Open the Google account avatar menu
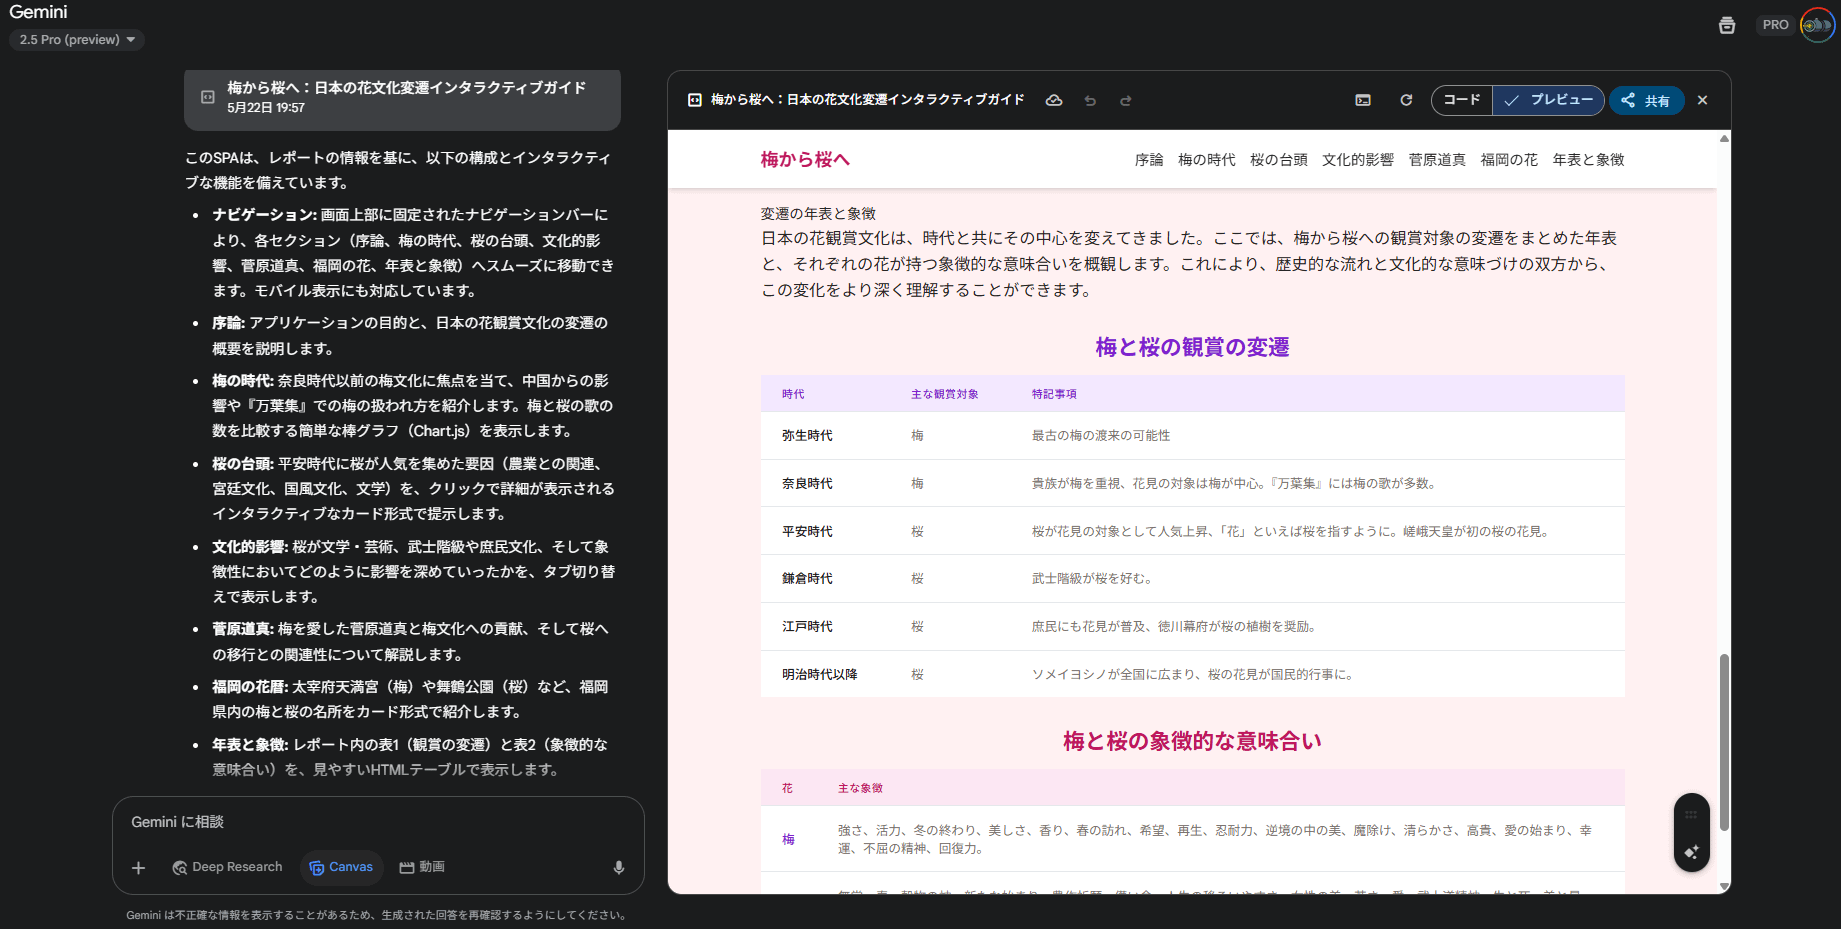 (1817, 25)
